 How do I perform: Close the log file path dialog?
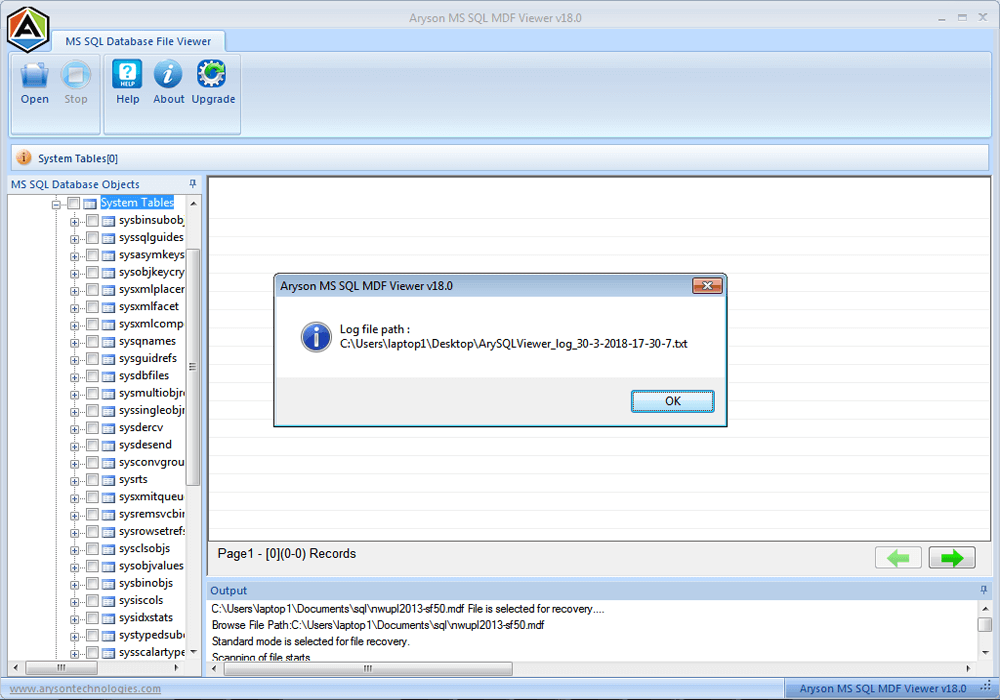tap(707, 286)
